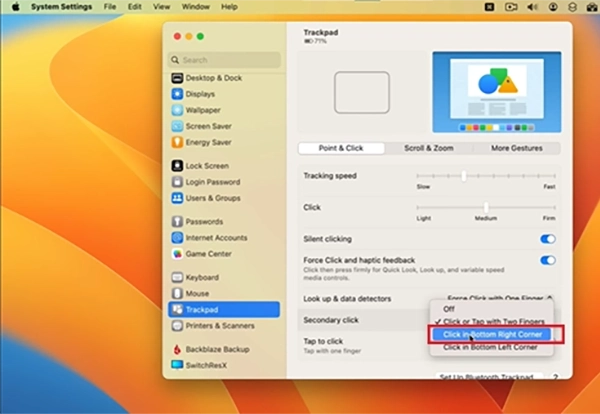Open Desktop & Dock settings icon
The width and height of the screenshot is (600, 414).
177,78
